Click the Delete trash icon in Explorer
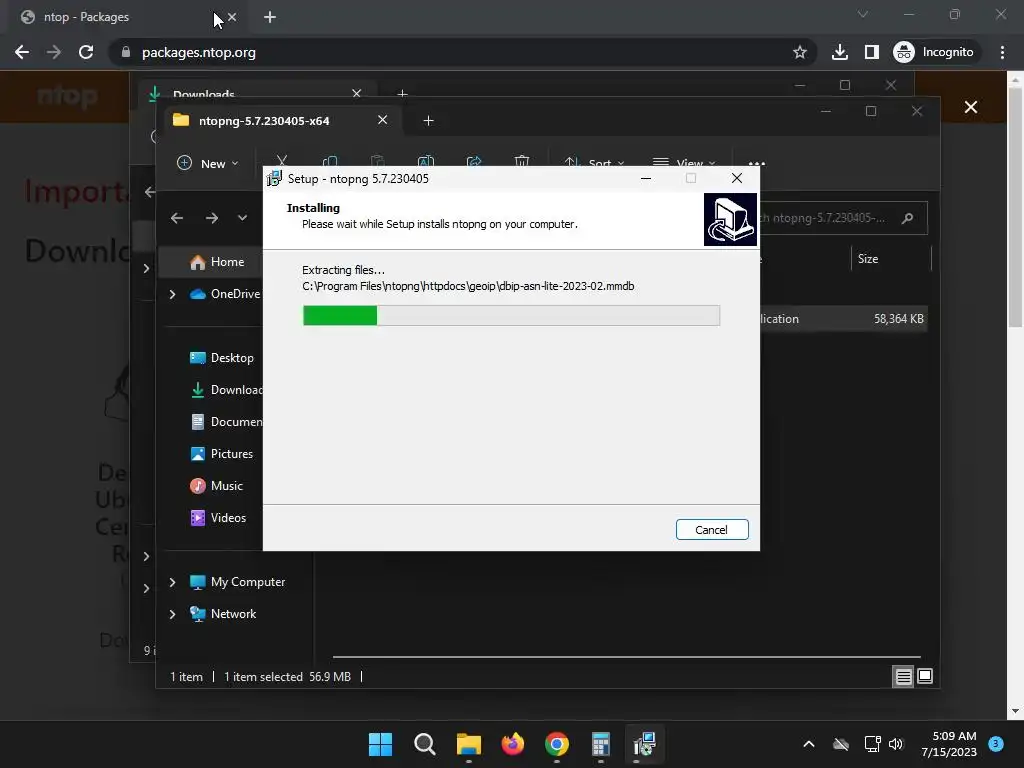Viewport: 1024px width, 768px height. tap(522, 161)
